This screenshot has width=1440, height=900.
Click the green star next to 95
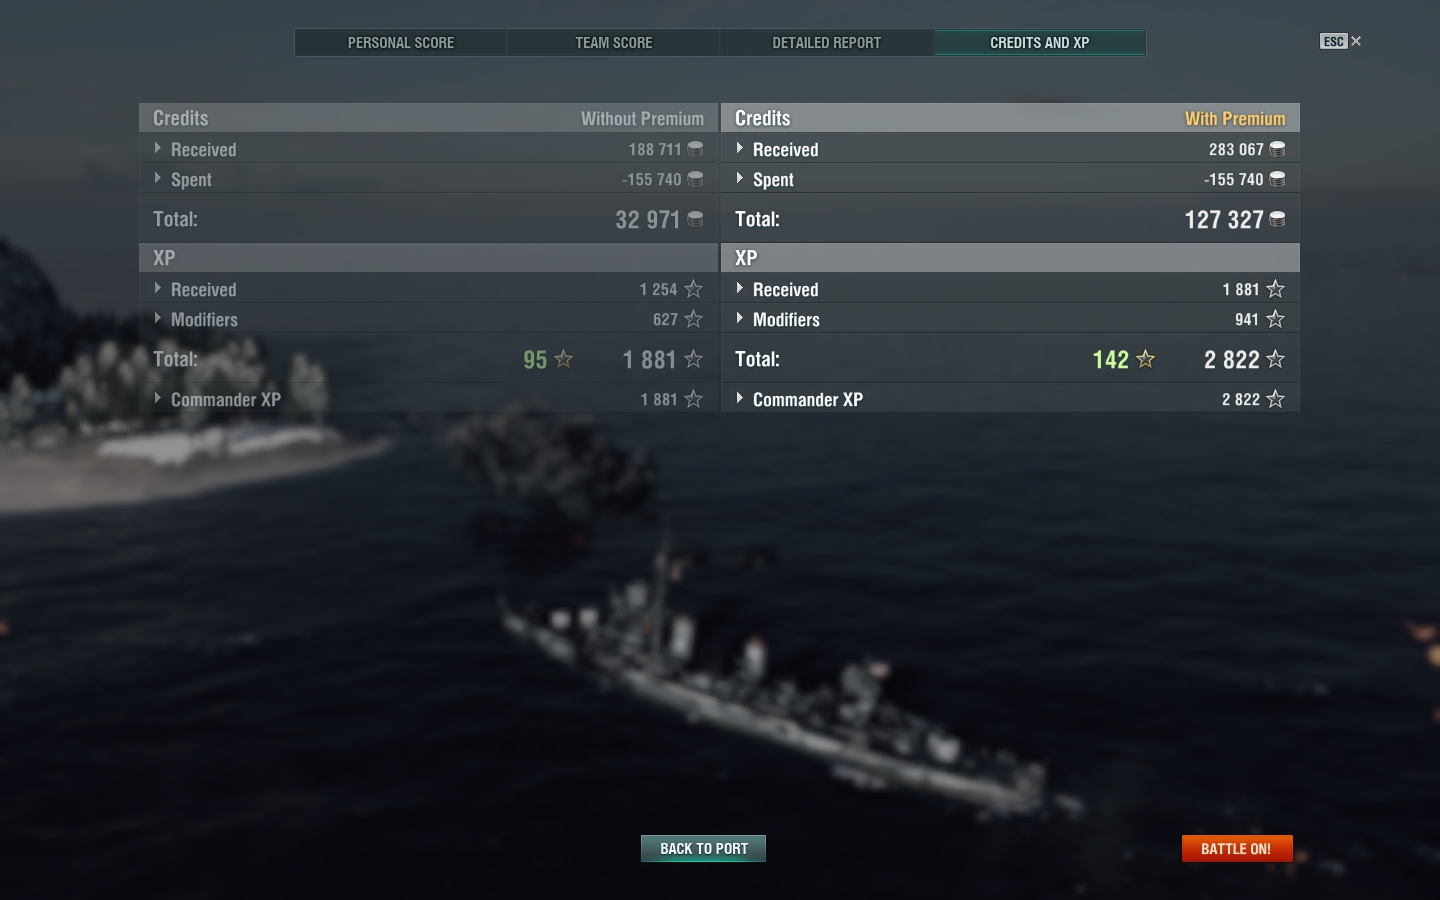pyautogui.click(x=564, y=359)
